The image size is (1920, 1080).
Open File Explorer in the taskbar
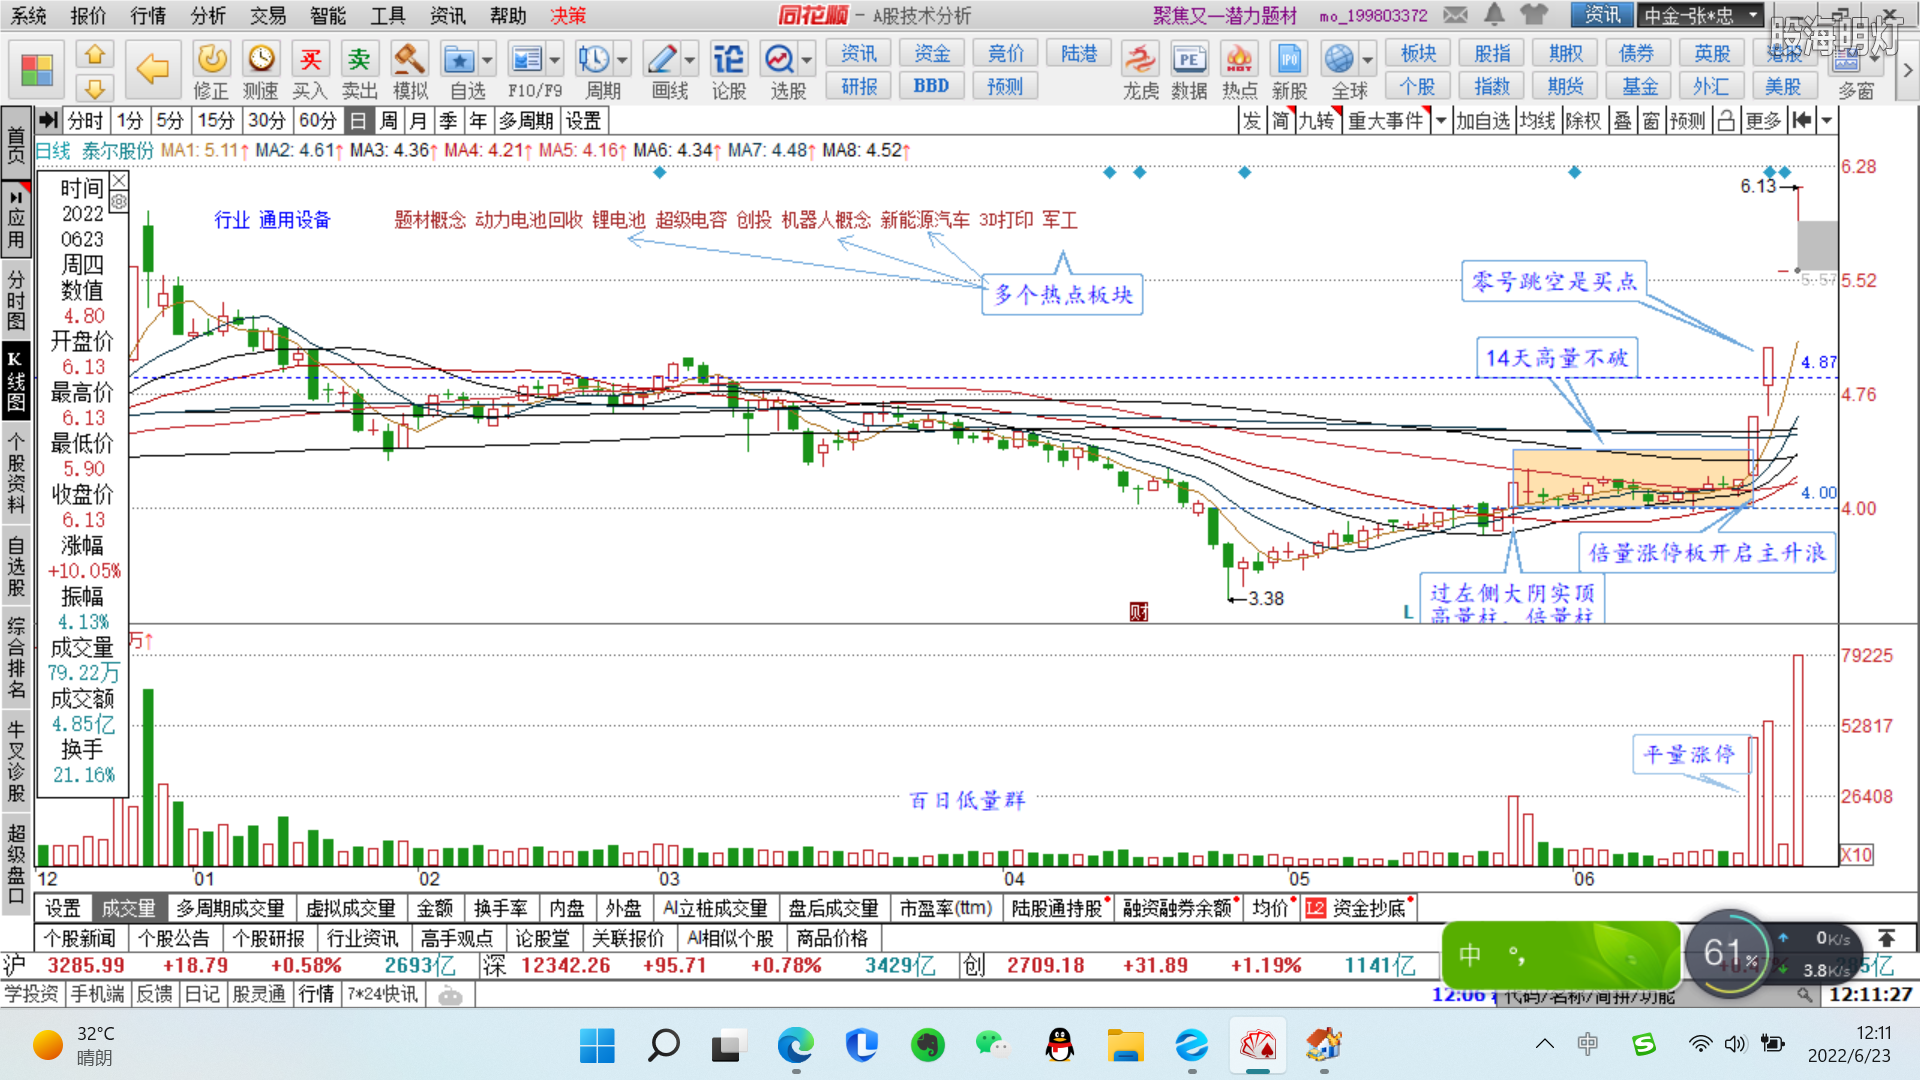[1125, 1046]
